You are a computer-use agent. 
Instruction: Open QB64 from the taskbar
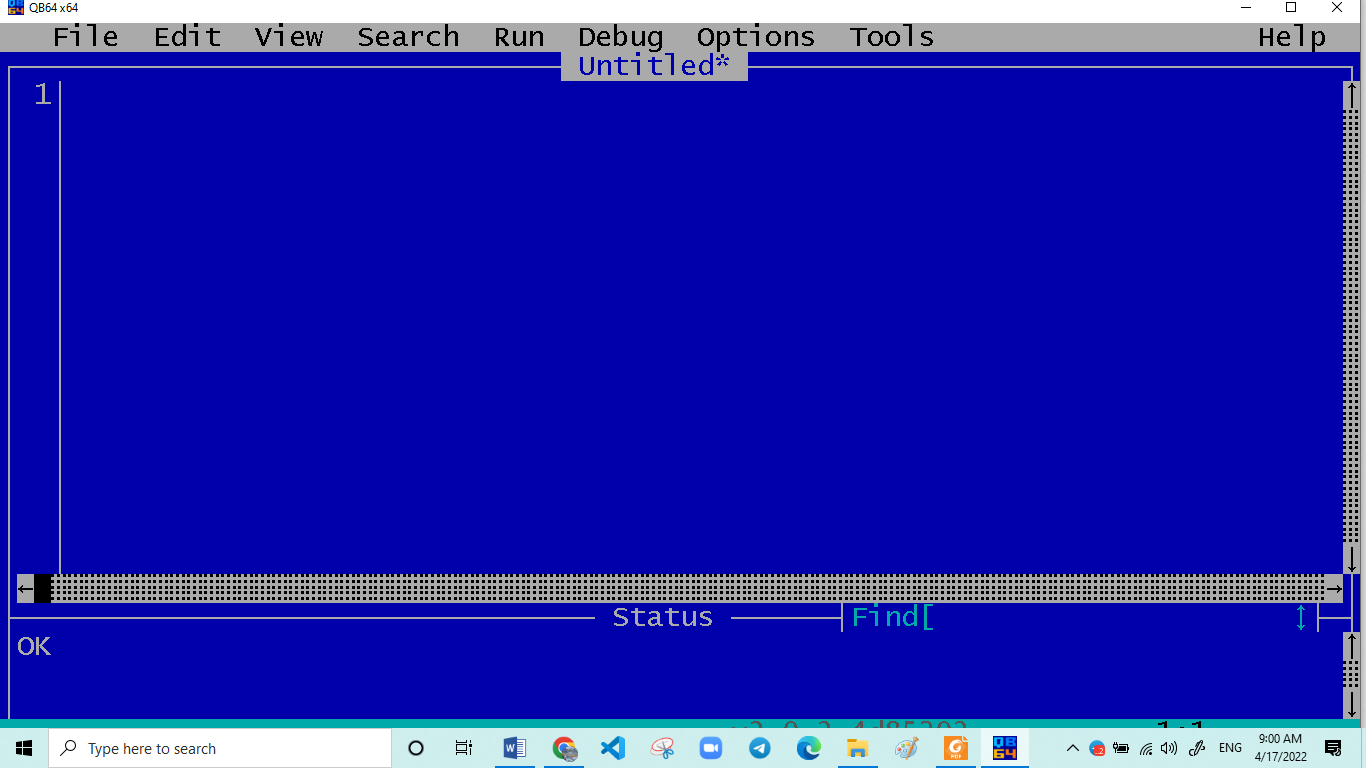(x=1004, y=747)
